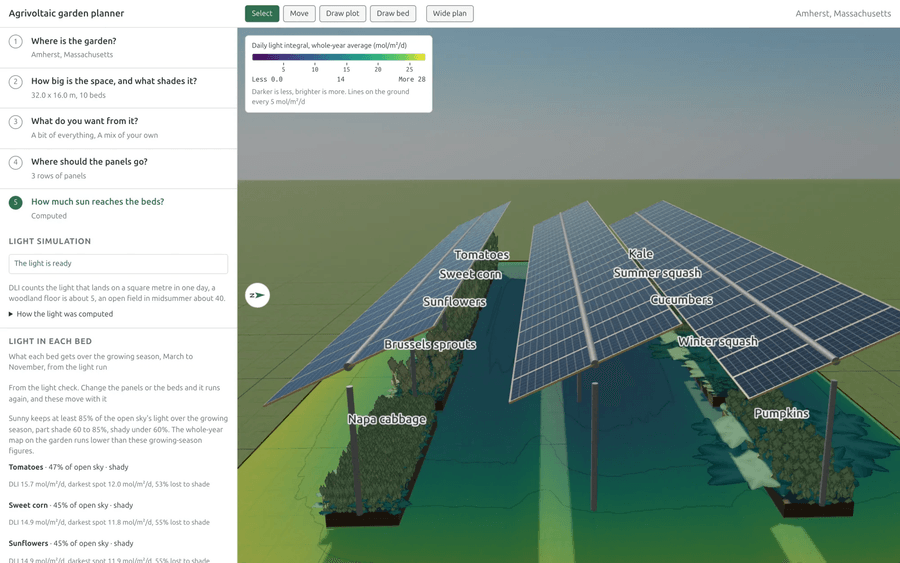Click 'The light is ready' status field
The width and height of the screenshot is (900, 563).
point(118,263)
